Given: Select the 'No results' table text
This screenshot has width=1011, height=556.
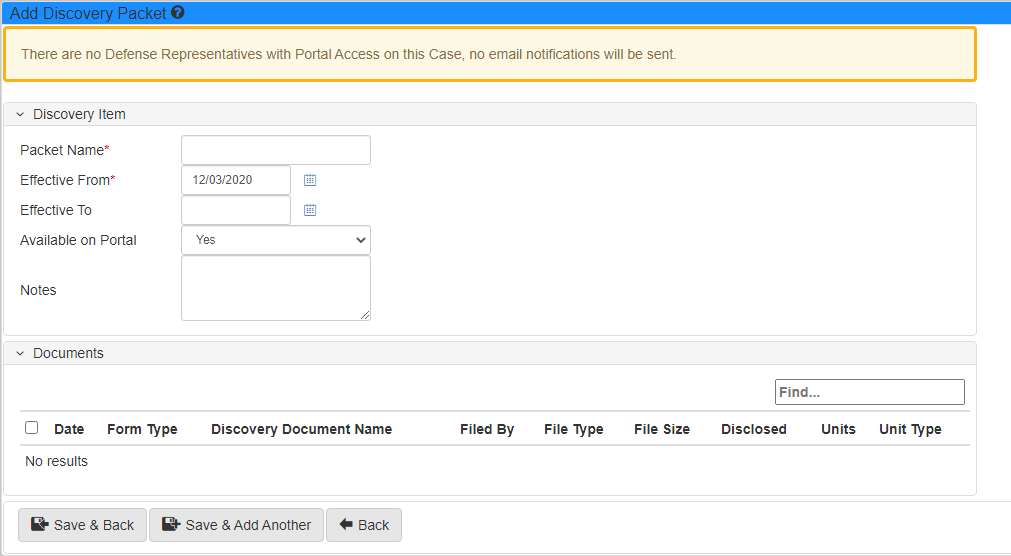Looking at the screenshot, I should 56,461.
